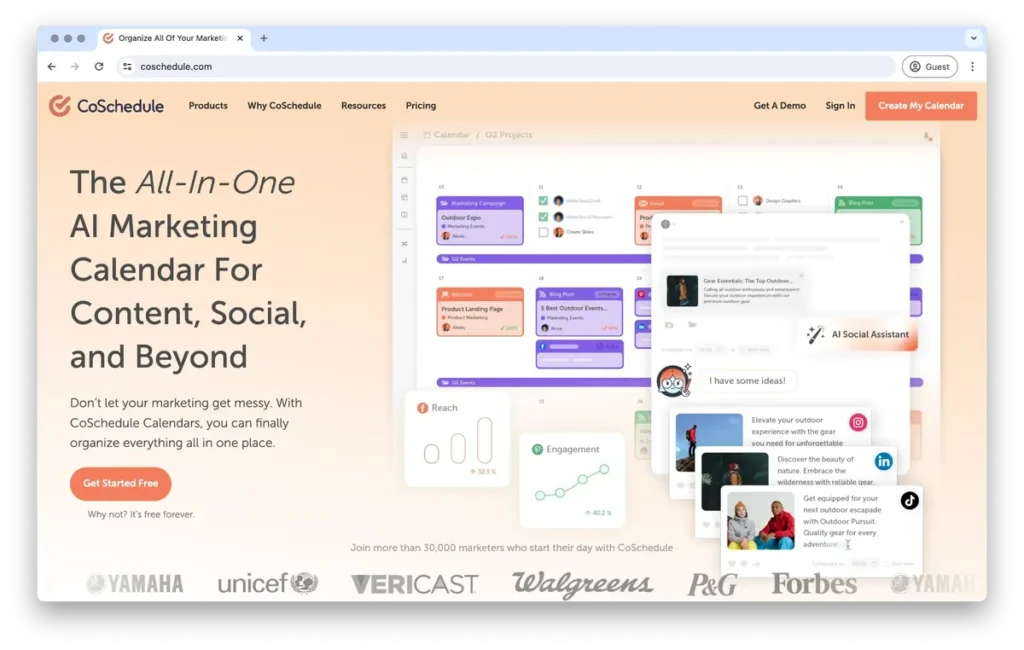Click the Q2 Projects breadcrumb

pos(509,135)
